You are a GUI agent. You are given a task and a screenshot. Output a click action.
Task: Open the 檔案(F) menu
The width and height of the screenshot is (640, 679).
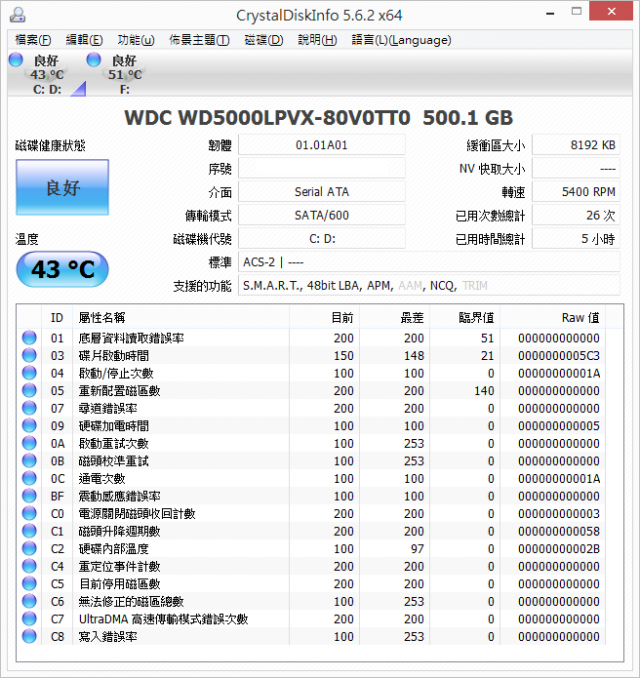click(x=33, y=40)
